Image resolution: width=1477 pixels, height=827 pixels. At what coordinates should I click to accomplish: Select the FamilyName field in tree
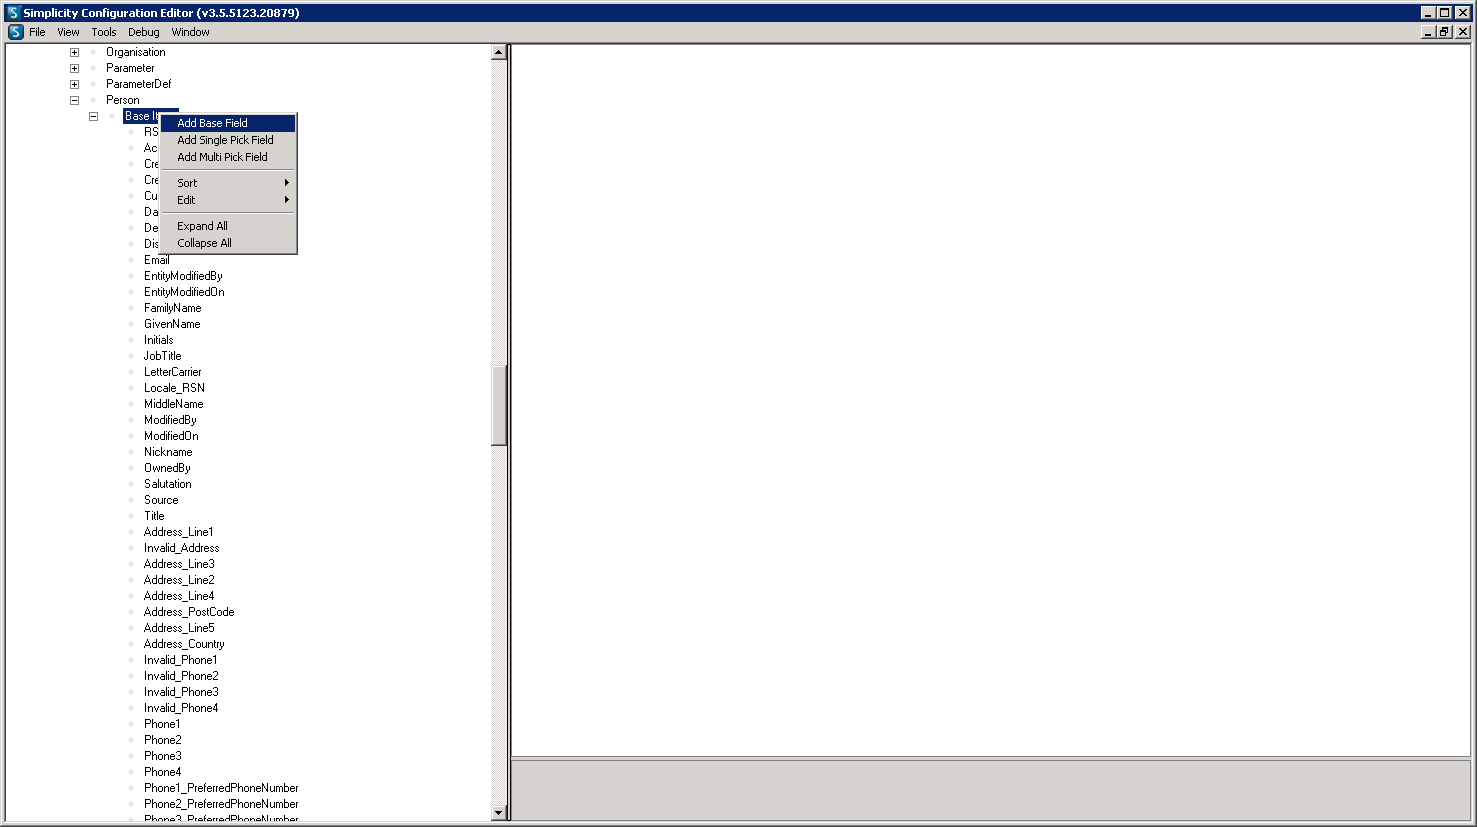[172, 308]
